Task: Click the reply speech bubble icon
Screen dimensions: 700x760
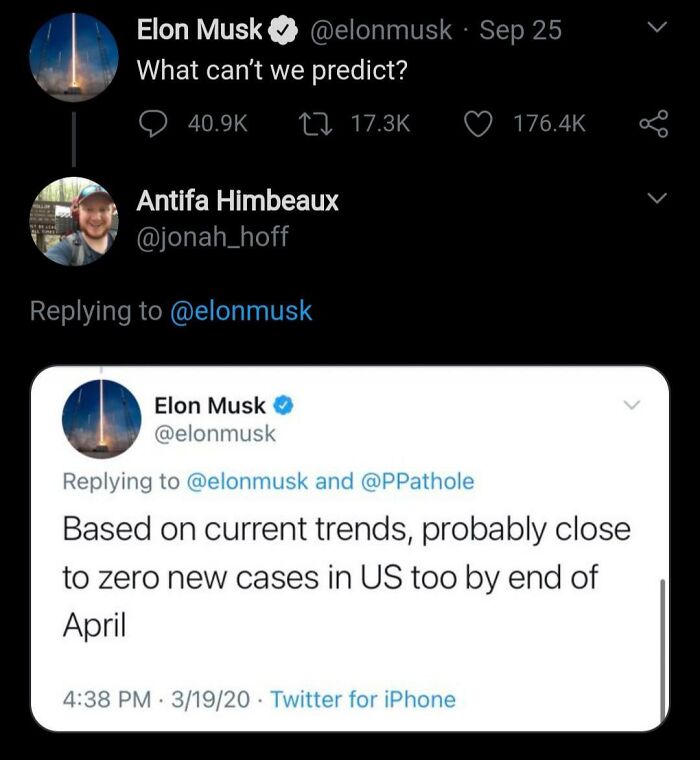Action: pyautogui.click(x=153, y=123)
